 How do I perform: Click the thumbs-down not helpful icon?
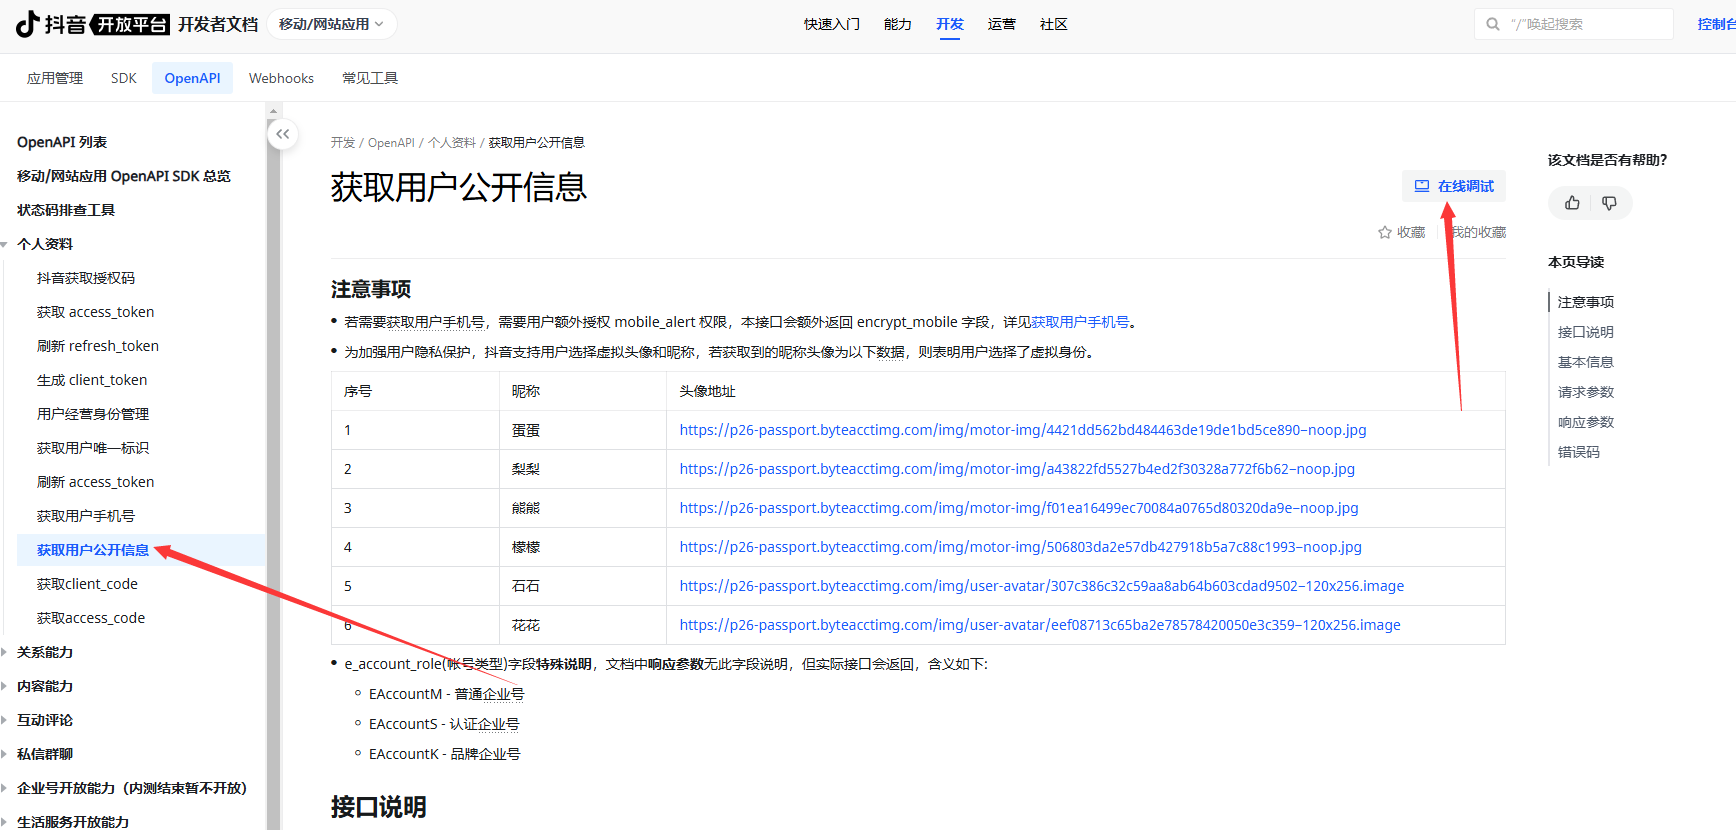click(x=1609, y=203)
